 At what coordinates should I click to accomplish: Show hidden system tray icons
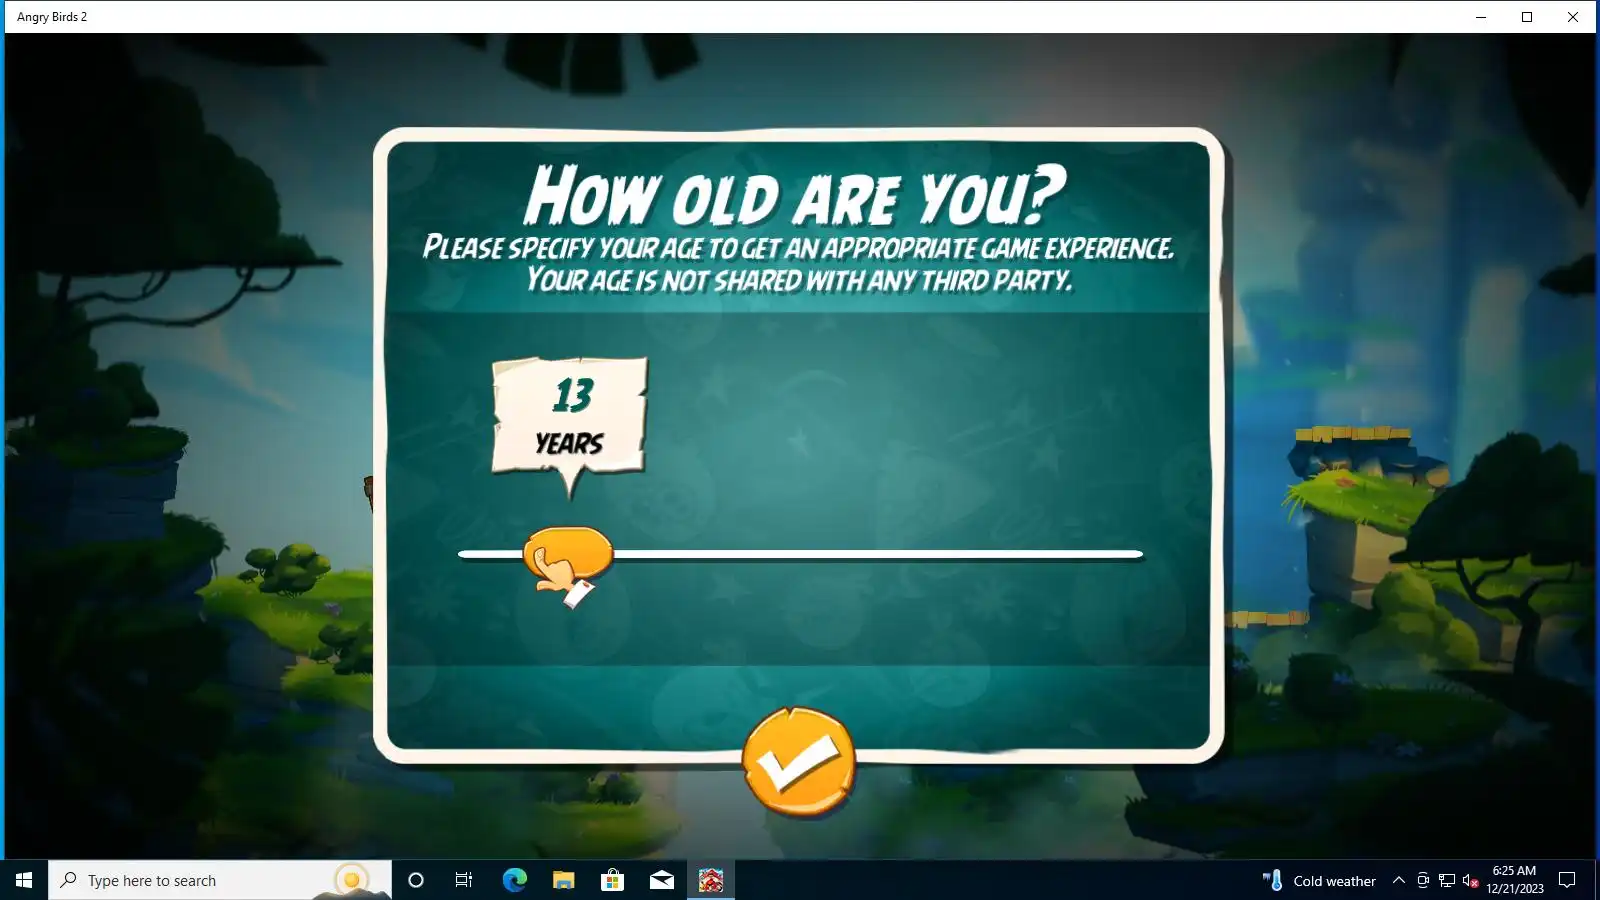point(1399,880)
